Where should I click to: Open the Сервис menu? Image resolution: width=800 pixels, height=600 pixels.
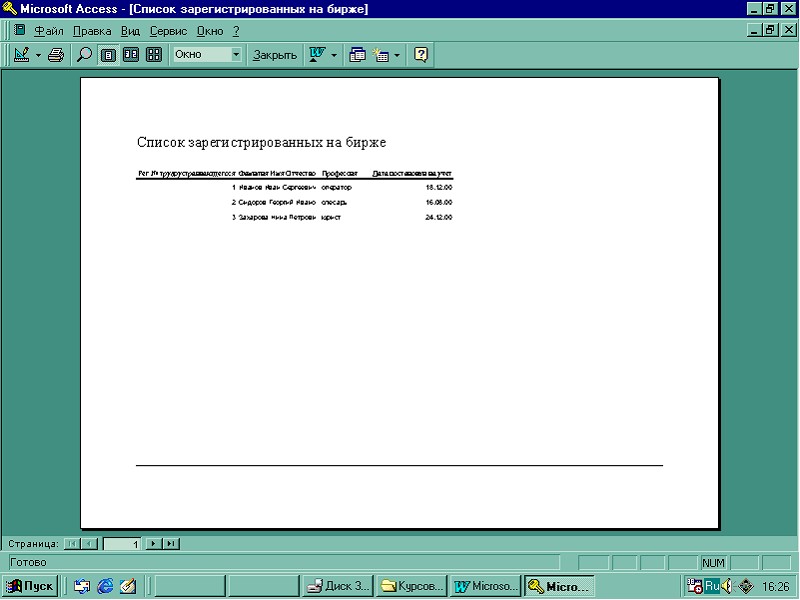(168, 31)
